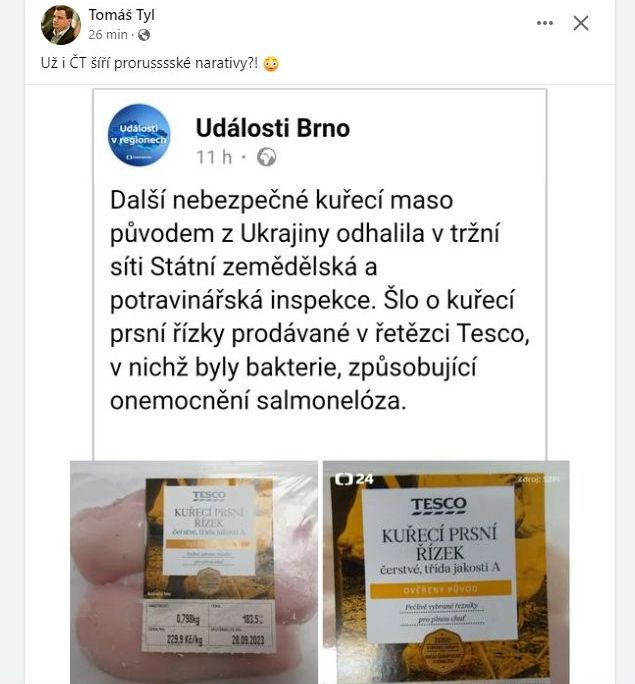
Task: Open the Tomáš Tyl name link
Action: pos(122,15)
